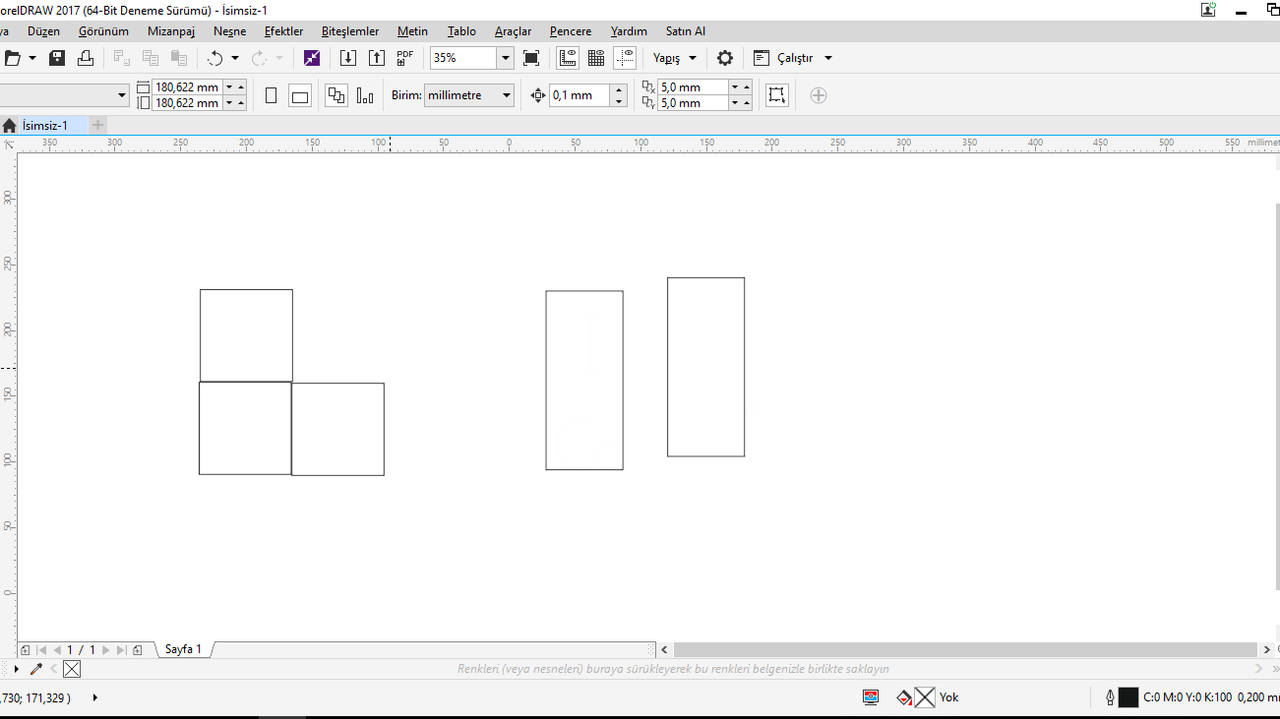Select portrait page orientation

271,96
